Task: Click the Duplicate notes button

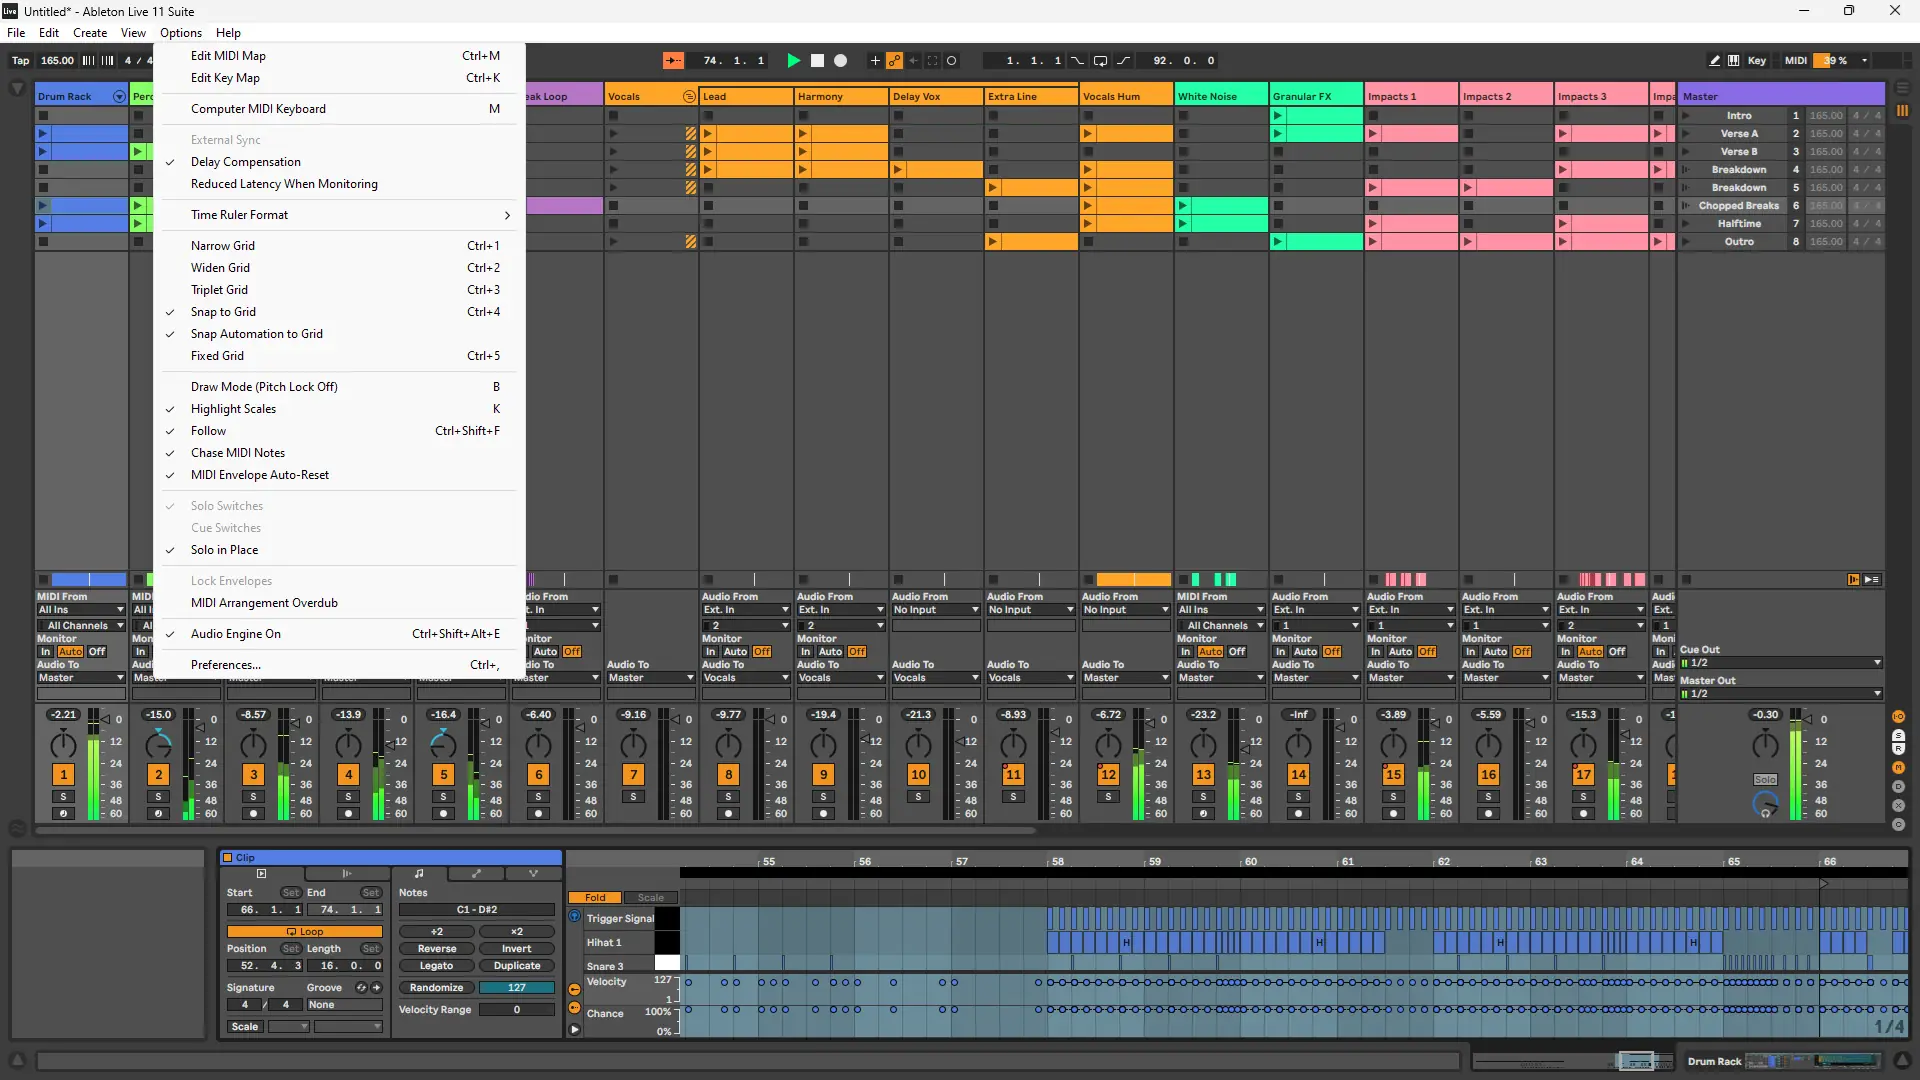Action: click(x=517, y=966)
